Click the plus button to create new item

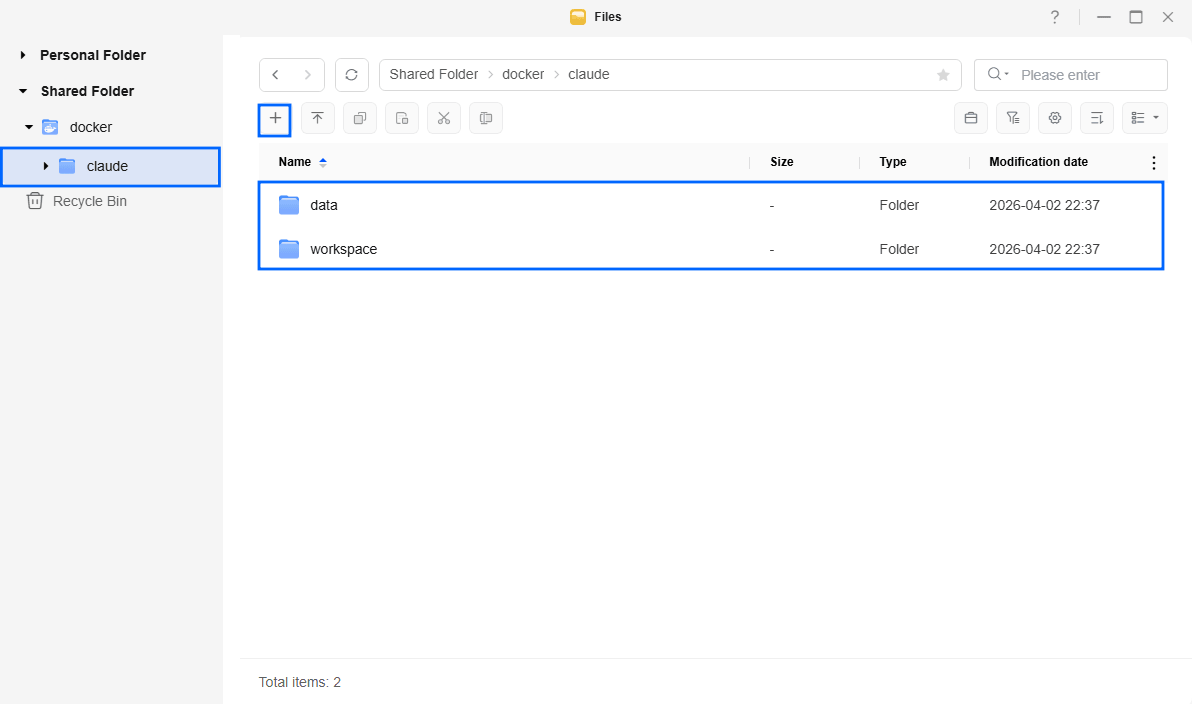[275, 118]
